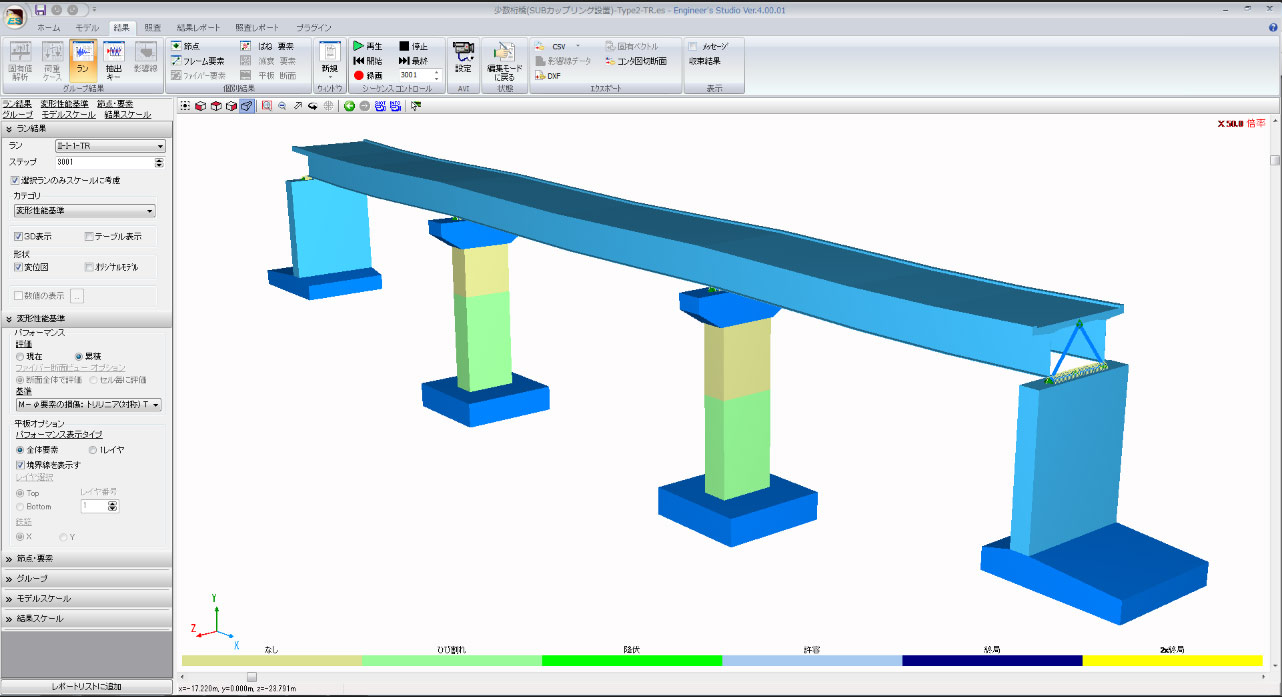
Task: Expand the 結果スケール section
Action: (86, 619)
